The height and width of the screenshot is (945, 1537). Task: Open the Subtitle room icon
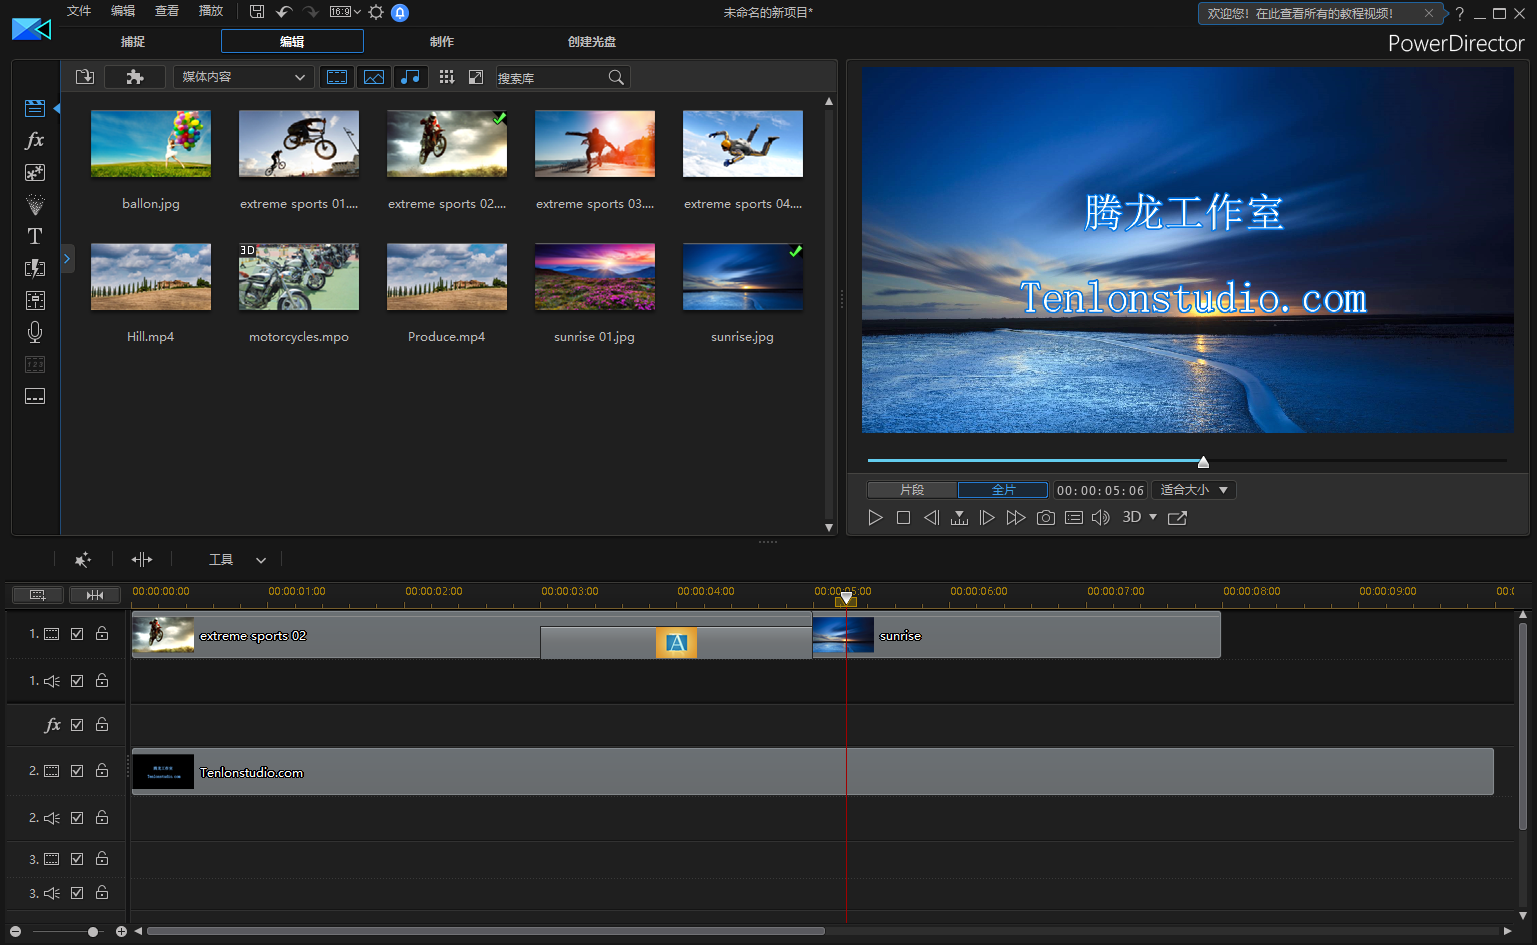pos(35,396)
